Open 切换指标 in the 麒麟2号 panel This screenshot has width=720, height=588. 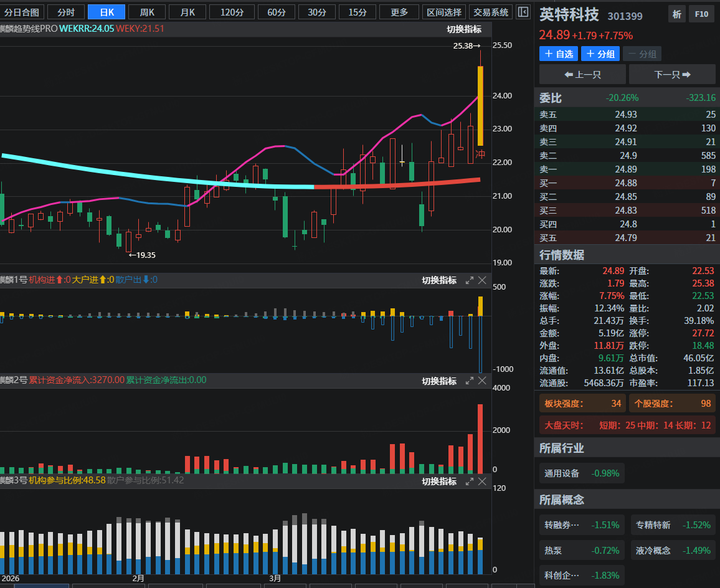tap(438, 381)
